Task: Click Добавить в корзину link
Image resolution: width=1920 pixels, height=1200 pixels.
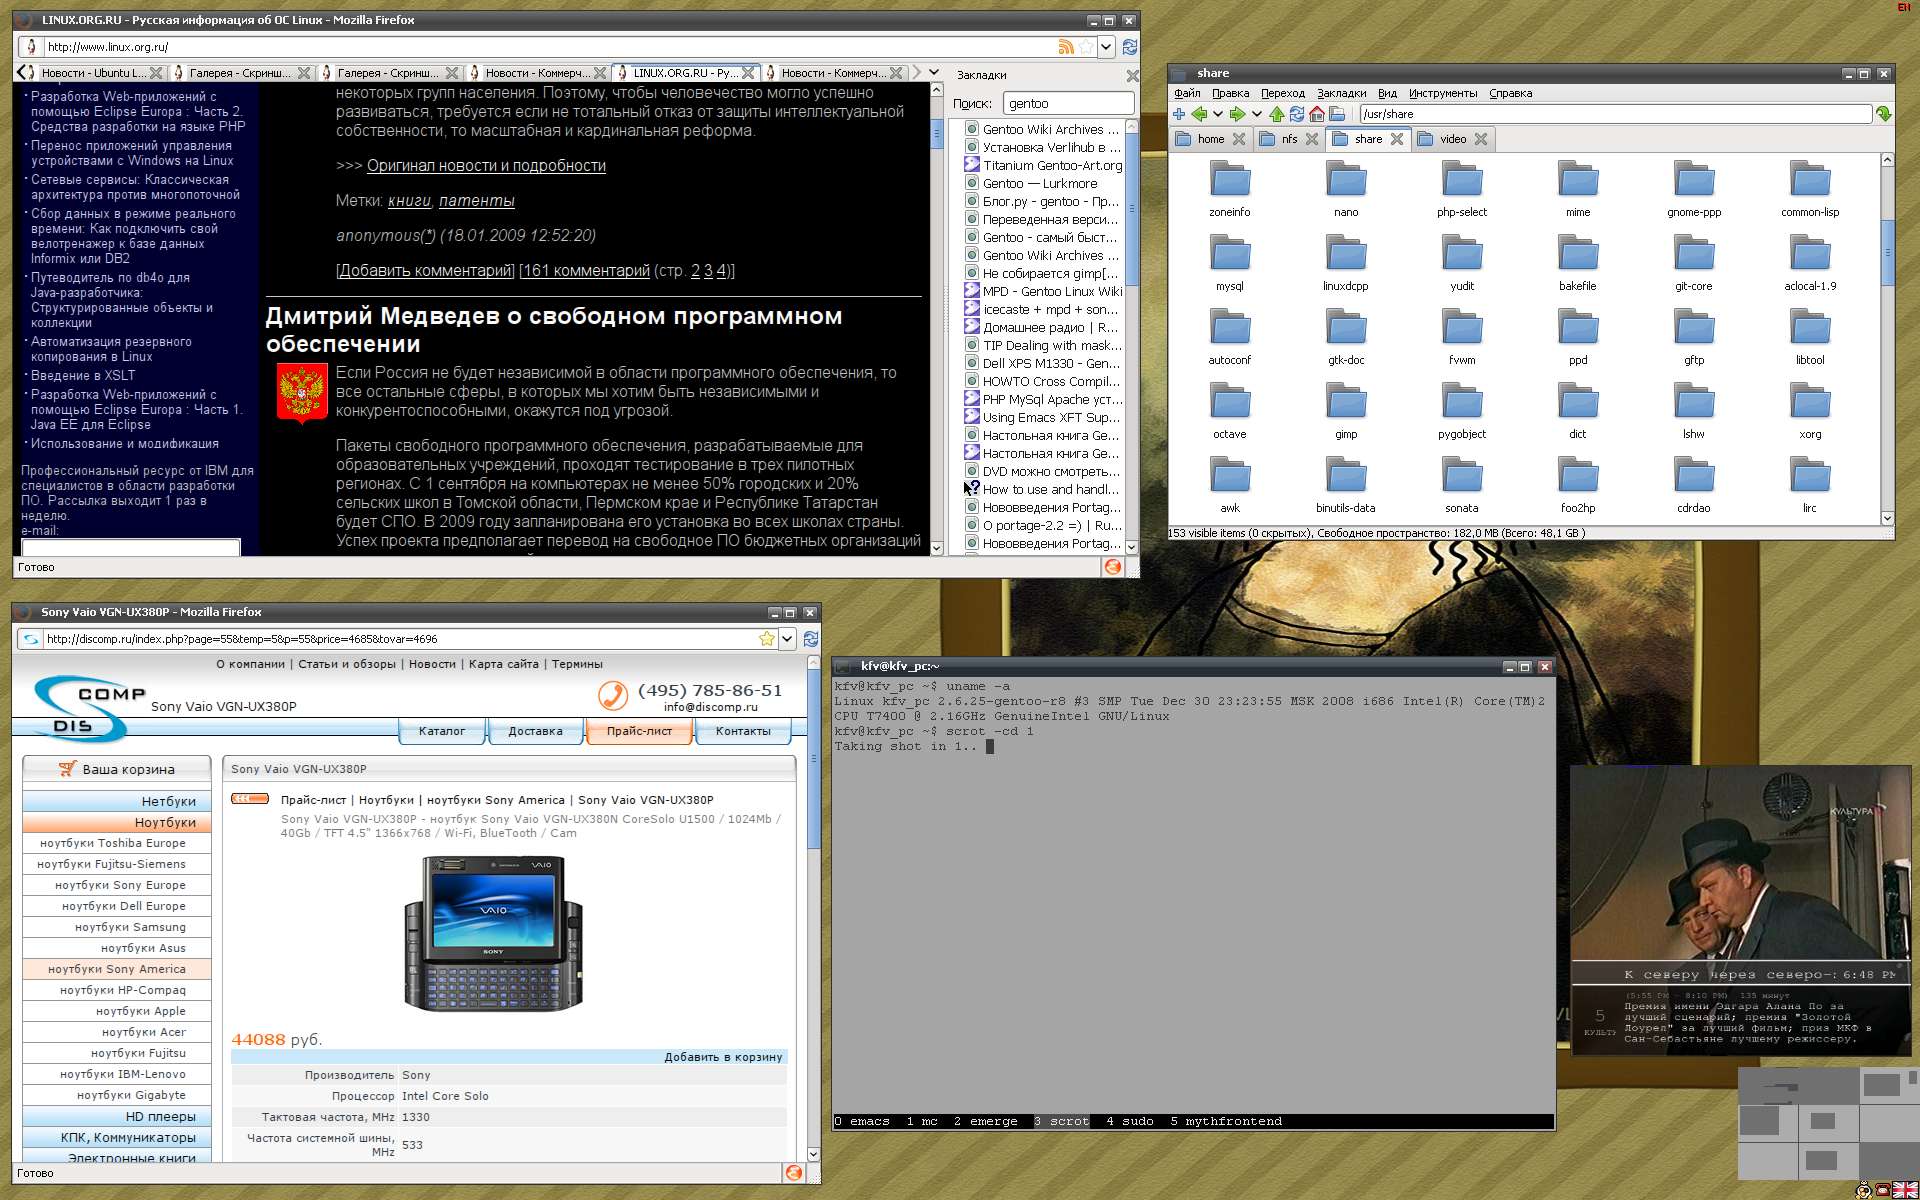Action: (x=723, y=1057)
